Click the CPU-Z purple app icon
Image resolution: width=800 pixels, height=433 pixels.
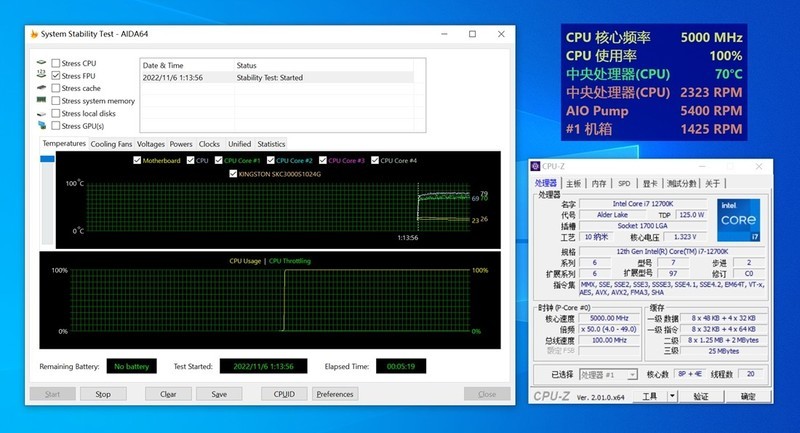[x=535, y=166]
